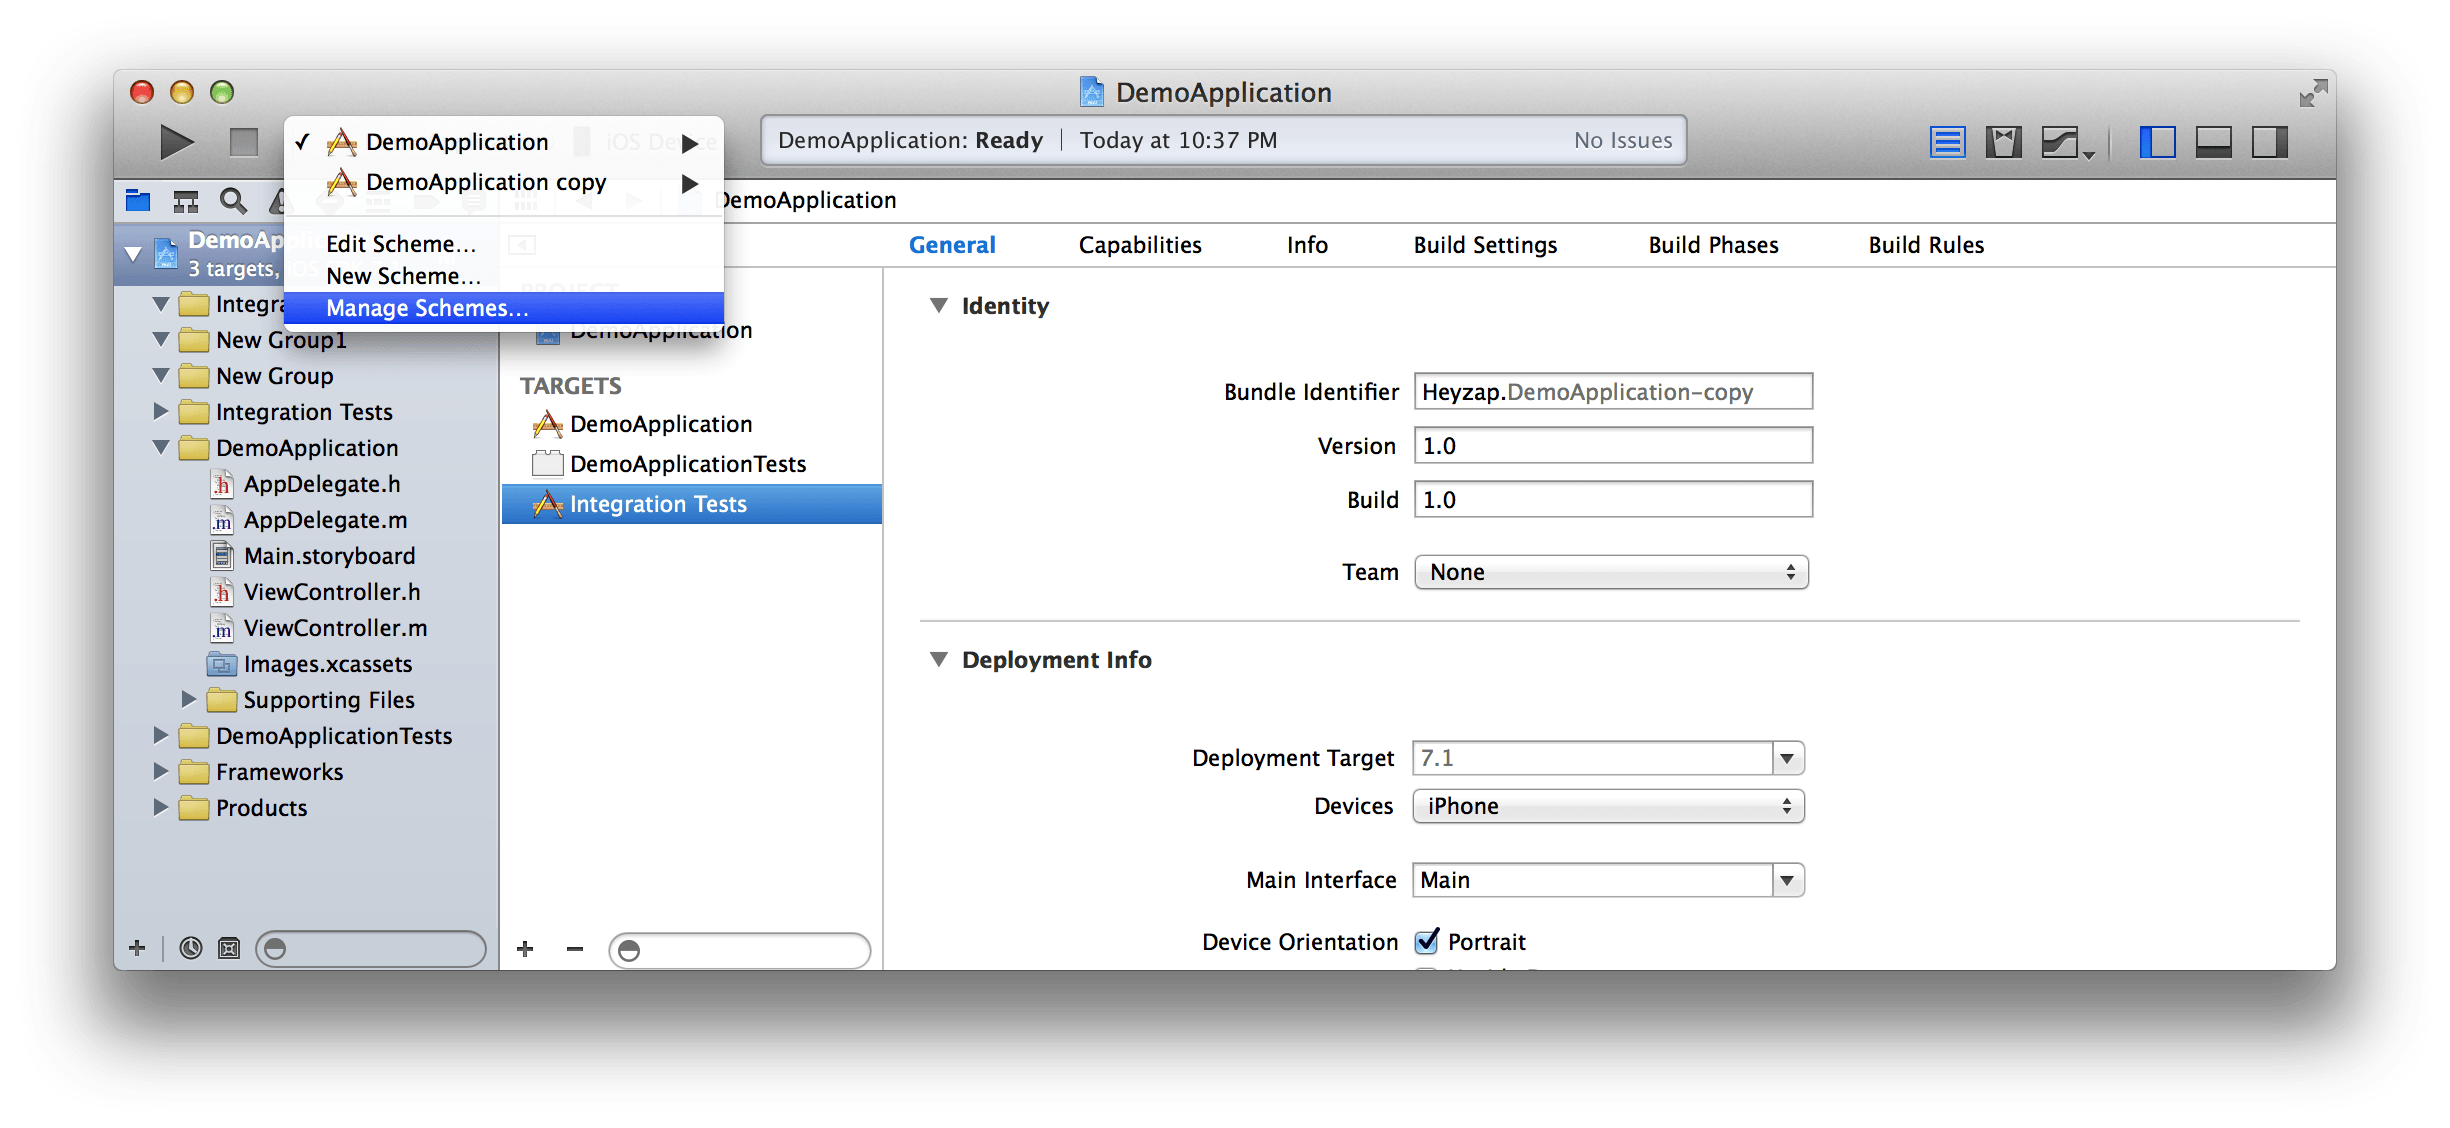Screen dimensions: 2450x1128
Task: Switch to the Assistant editor icon
Action: click(2003, 142)
